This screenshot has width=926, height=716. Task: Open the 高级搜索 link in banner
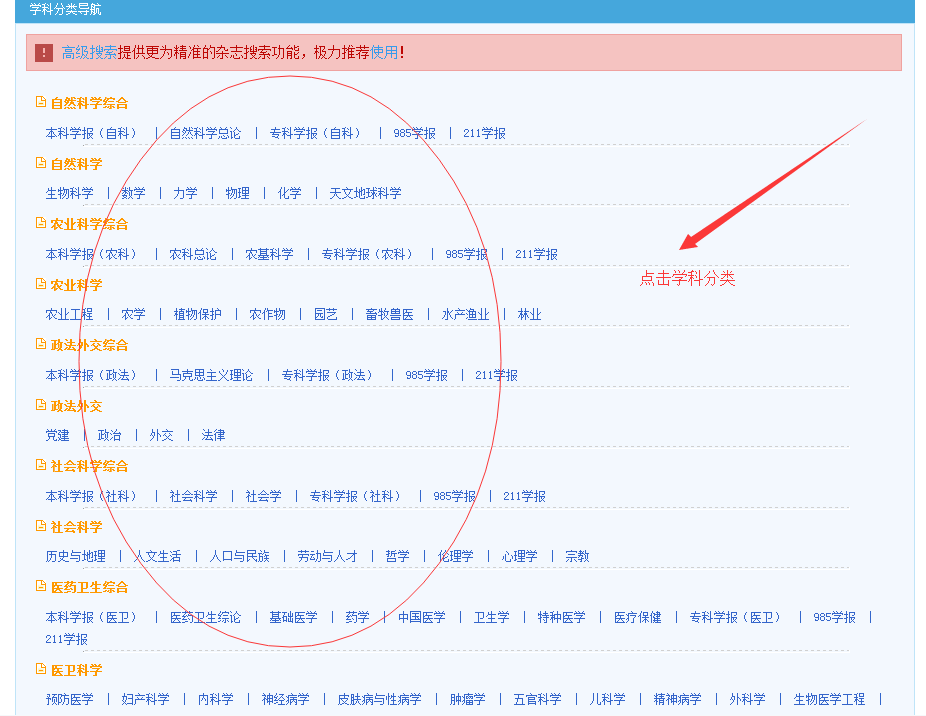(x=89, y=53)
